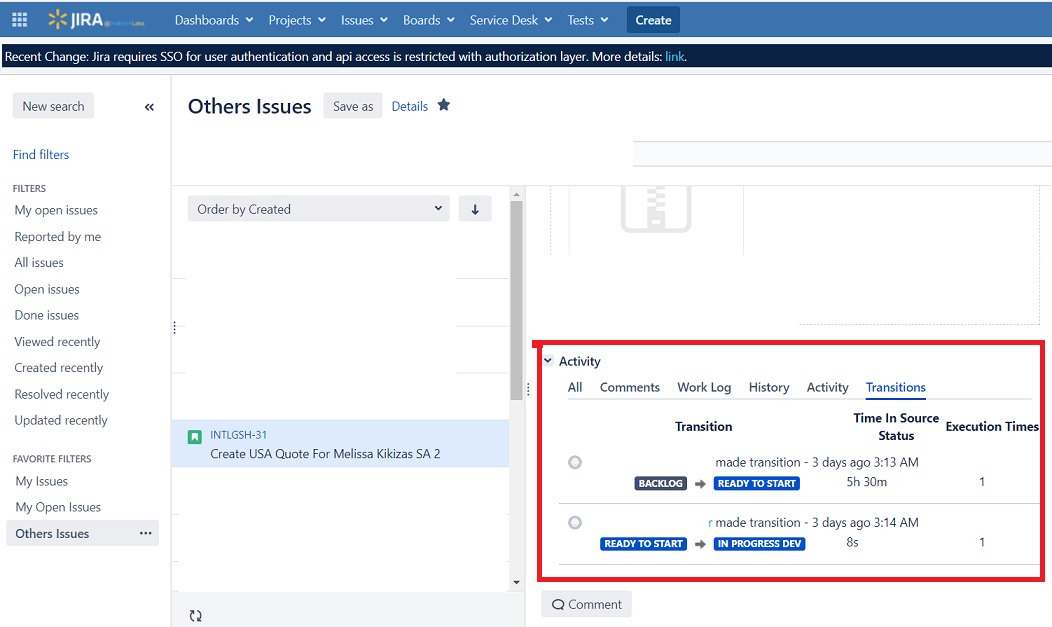
Task: Toggle sort direction with the down arrow
Action: 475,209
